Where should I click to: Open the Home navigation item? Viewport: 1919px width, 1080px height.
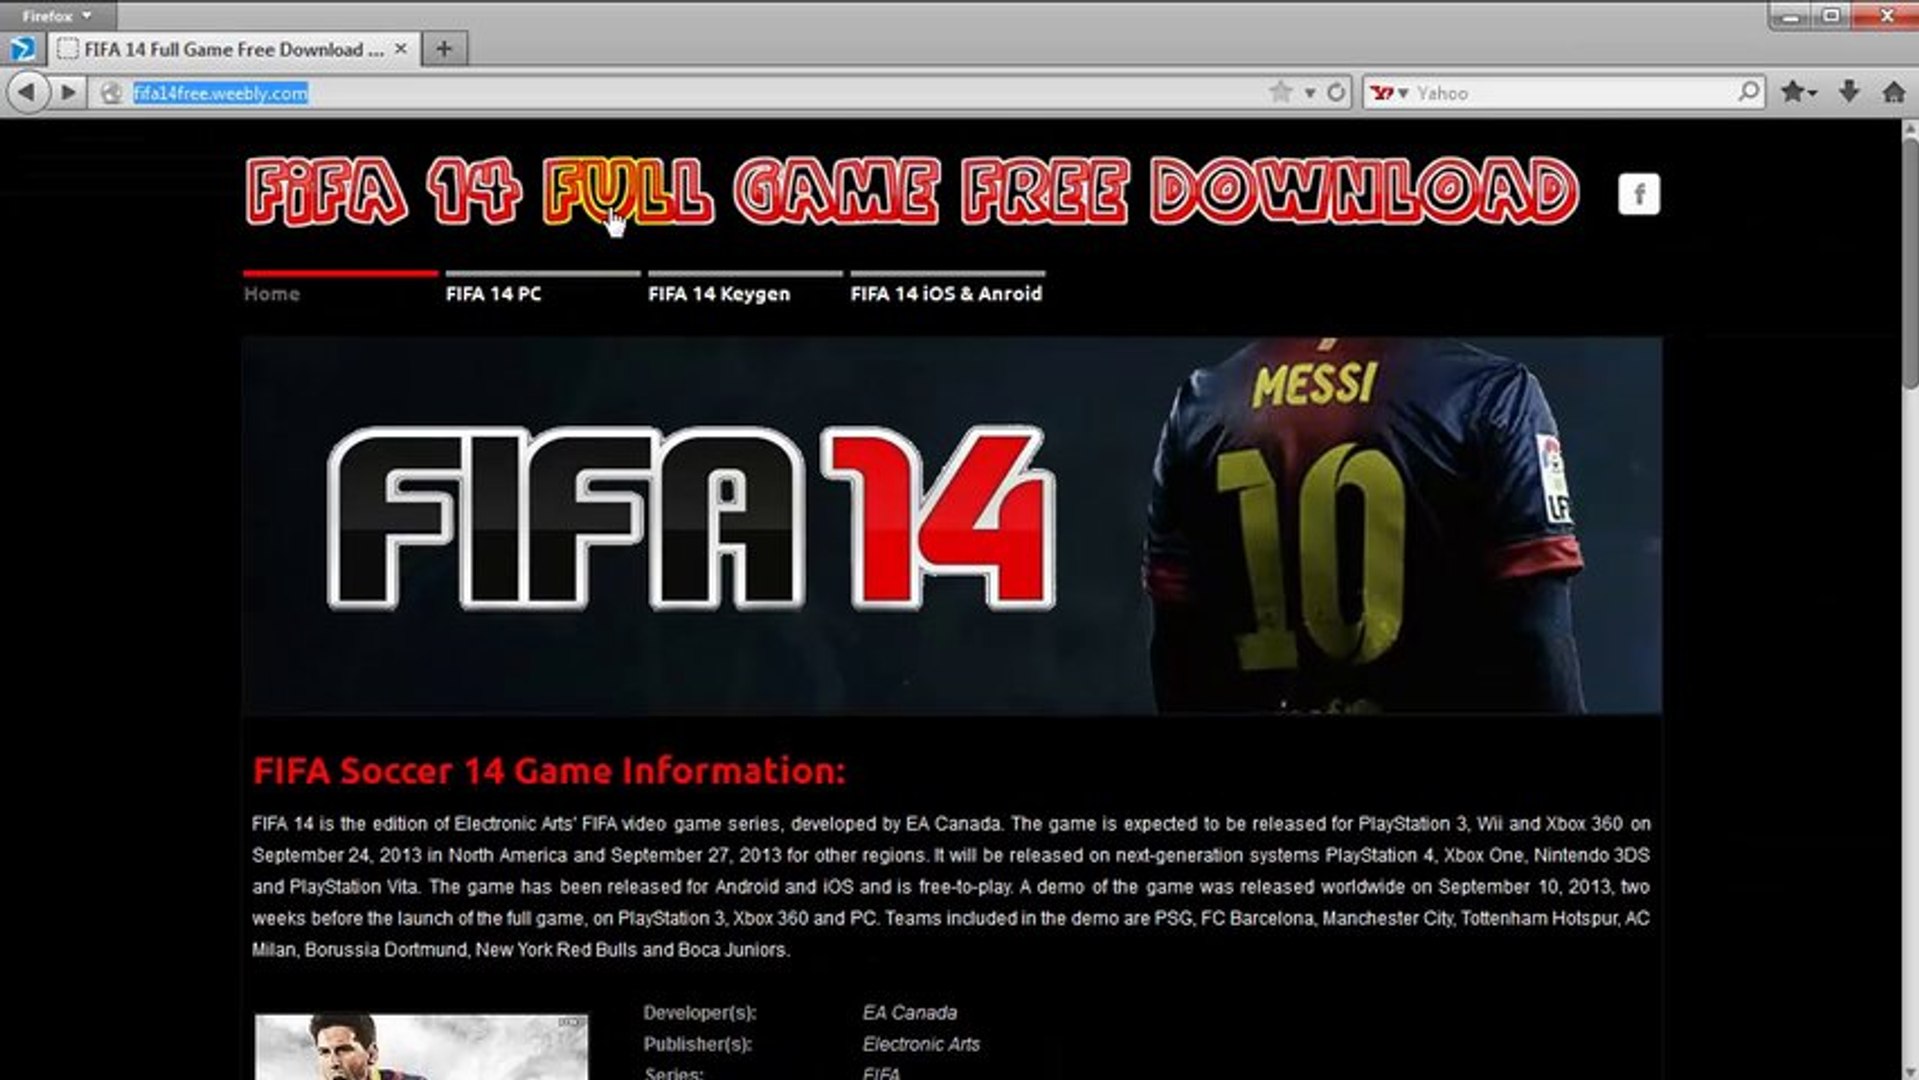click(272, 294)
